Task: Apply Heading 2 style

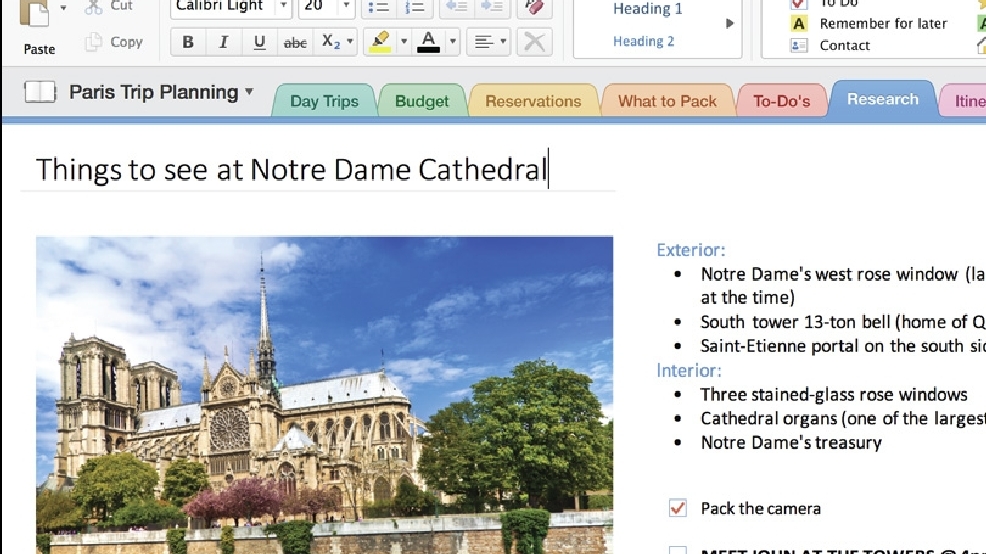Action: coord(643,42)
